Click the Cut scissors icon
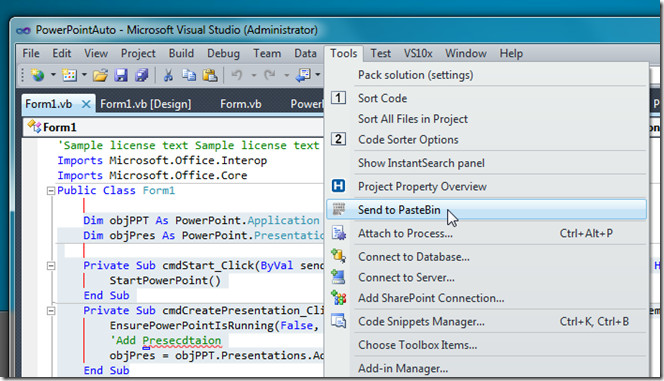This screenshot has width=664, height=381. coord(168,75)
